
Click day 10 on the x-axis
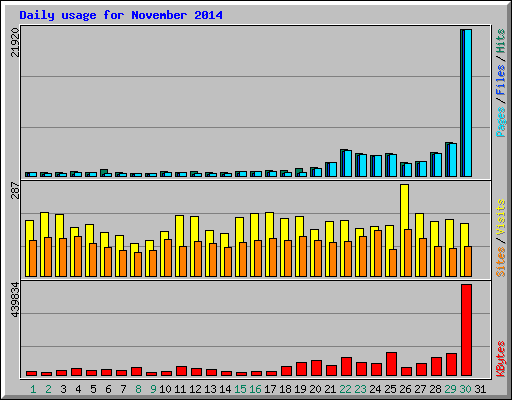coord(165,389)
